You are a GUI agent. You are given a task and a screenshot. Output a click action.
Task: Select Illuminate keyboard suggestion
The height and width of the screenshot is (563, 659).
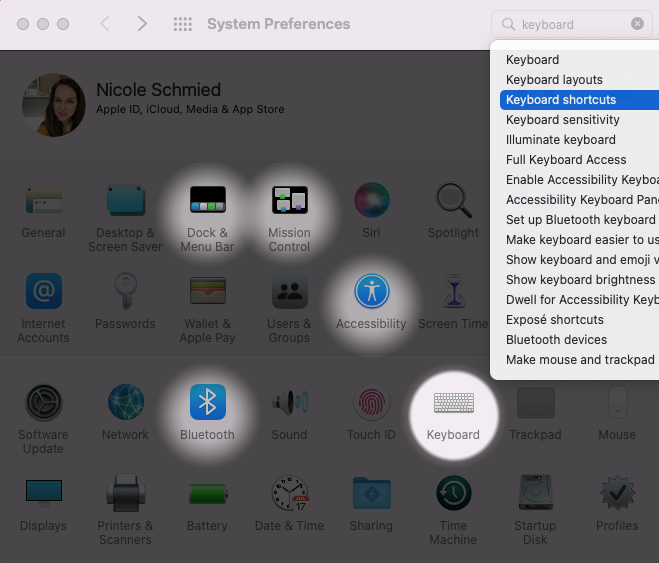pos(580,140)
